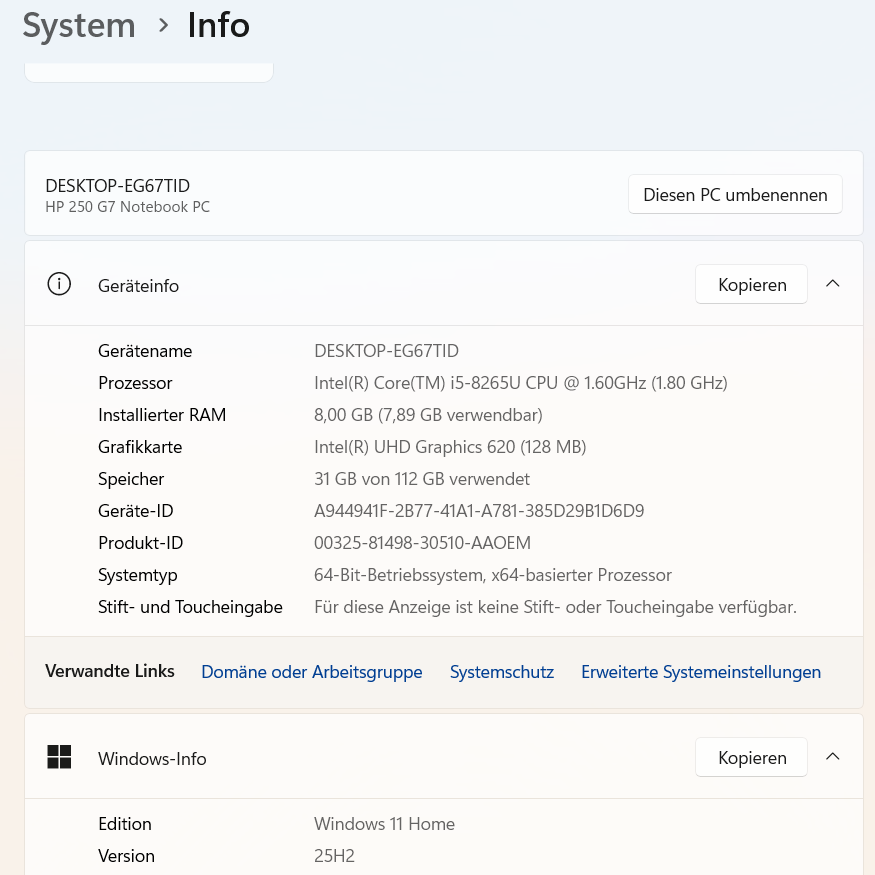Copy Windows-Info with Kopieren button

[x=751, y=757]
